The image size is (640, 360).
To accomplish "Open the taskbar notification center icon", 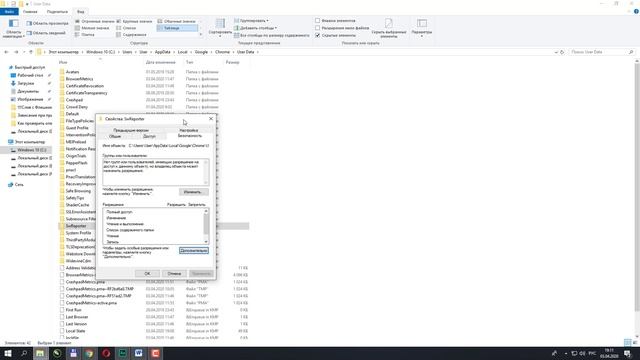I will (628, 353).
